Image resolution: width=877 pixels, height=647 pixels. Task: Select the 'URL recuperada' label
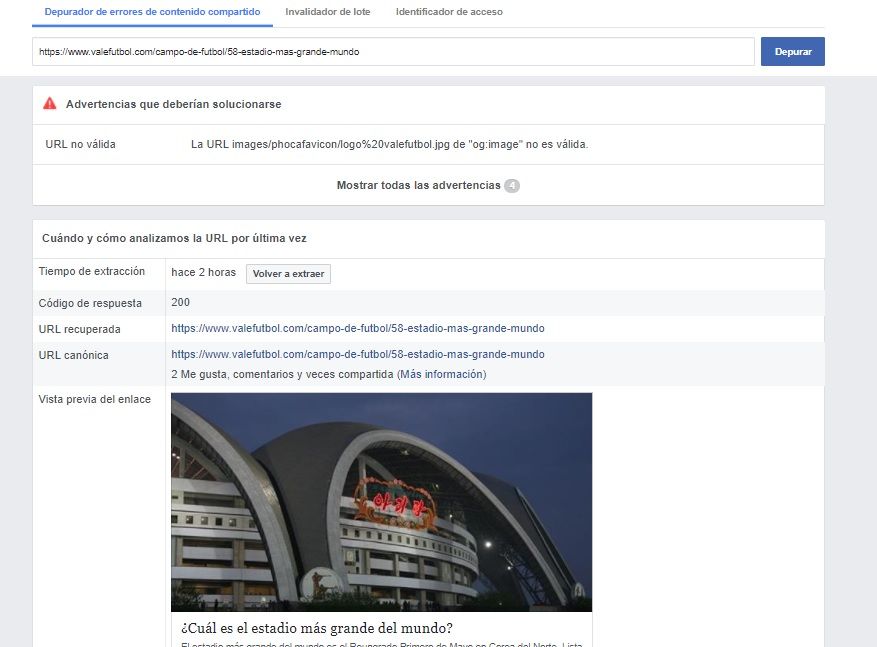(x=79, y=329)
